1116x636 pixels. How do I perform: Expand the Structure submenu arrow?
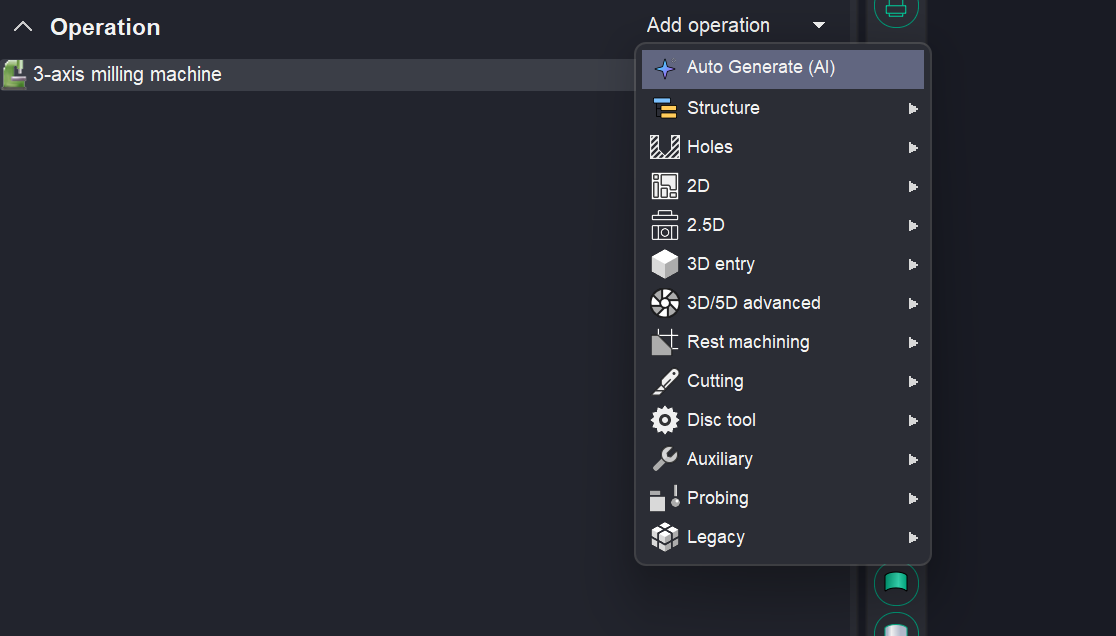tap(913, 108)
